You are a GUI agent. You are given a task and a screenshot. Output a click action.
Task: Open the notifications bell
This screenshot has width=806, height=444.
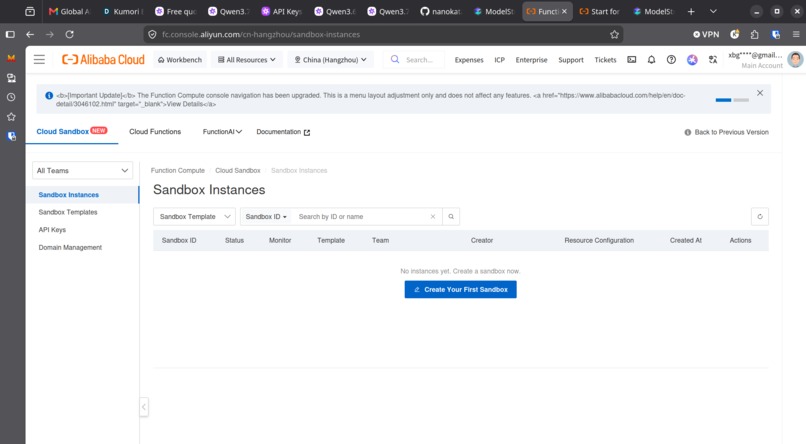point(651,60)
